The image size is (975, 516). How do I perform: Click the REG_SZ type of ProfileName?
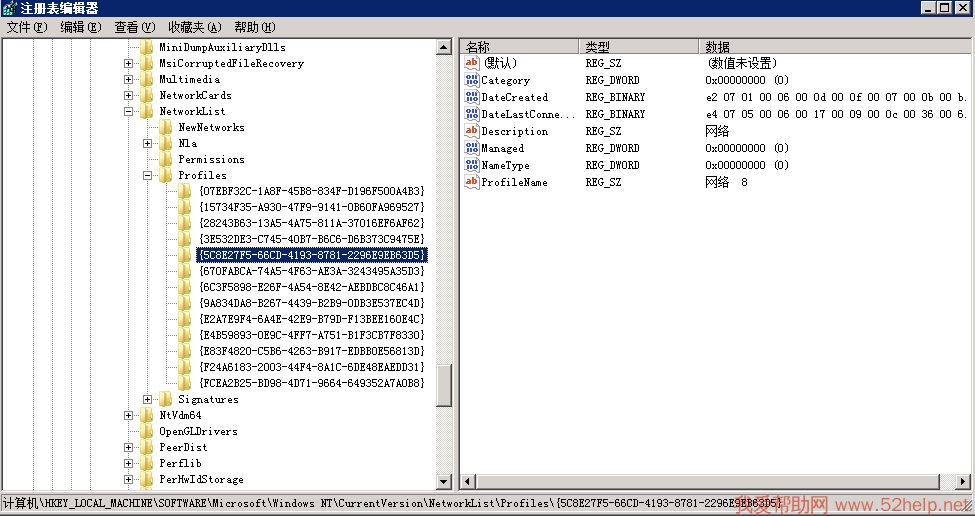click(x=603, y=182)
